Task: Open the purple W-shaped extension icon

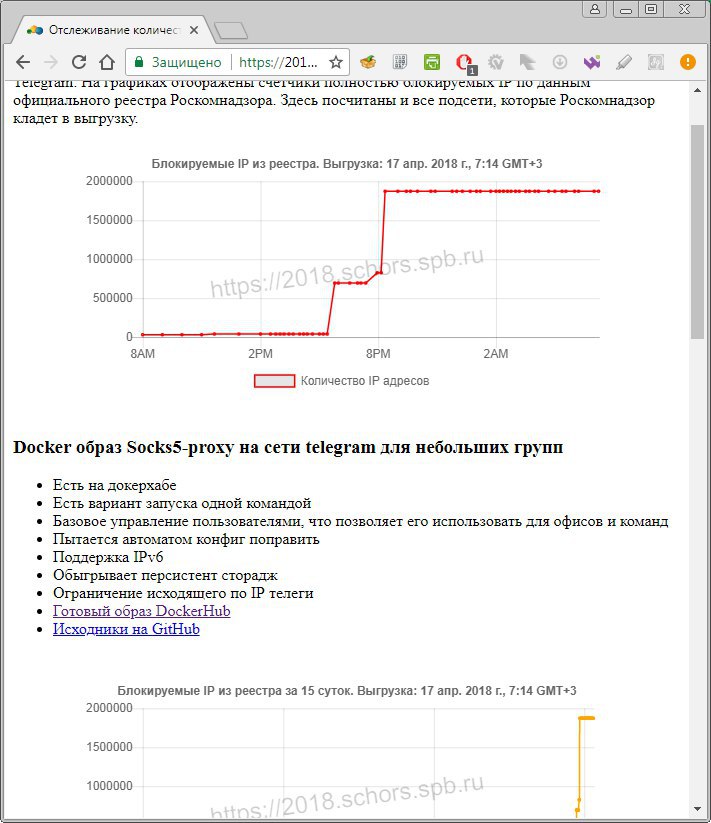Action: pyautogui.click(x=592, y=62)
